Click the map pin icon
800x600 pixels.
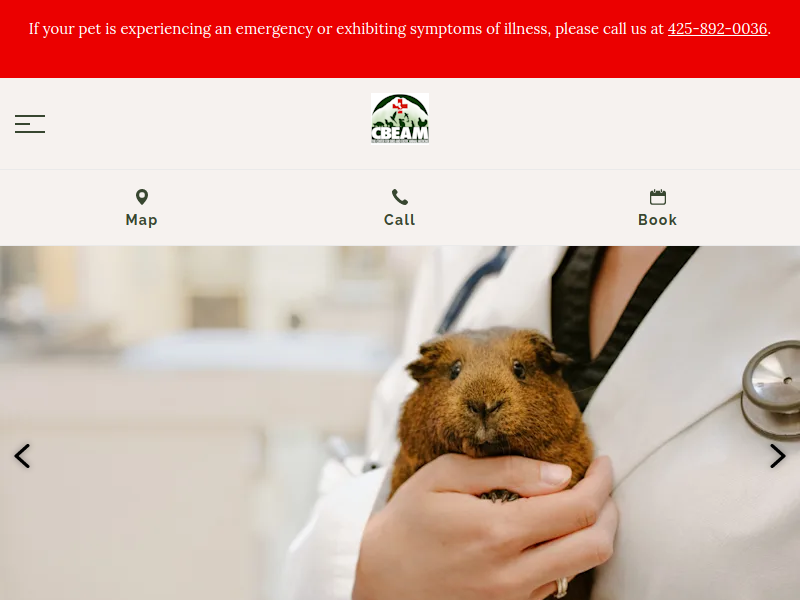tap(142, 197)
